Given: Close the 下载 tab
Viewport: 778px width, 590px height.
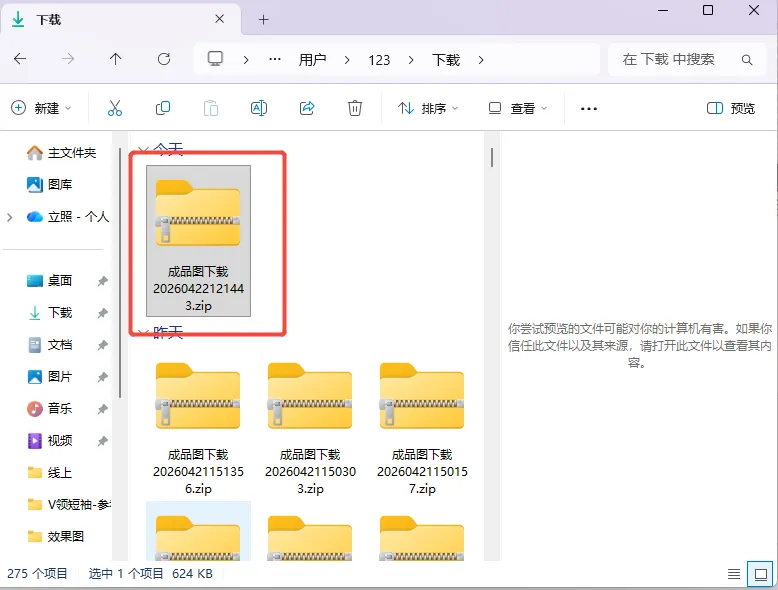Looking at the screenshot, I should (219, 19).
